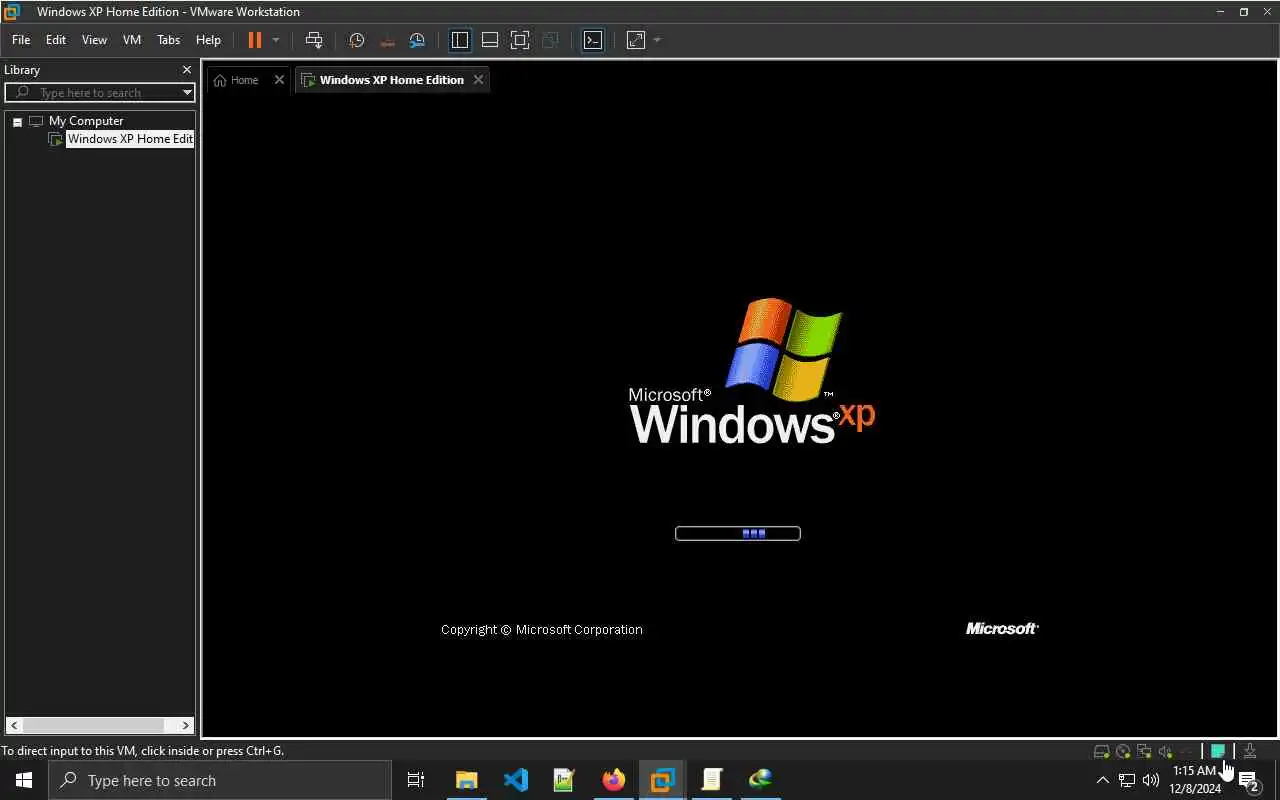Click the stretch guest display icon

pyautogui.click(x=636, y=40)
